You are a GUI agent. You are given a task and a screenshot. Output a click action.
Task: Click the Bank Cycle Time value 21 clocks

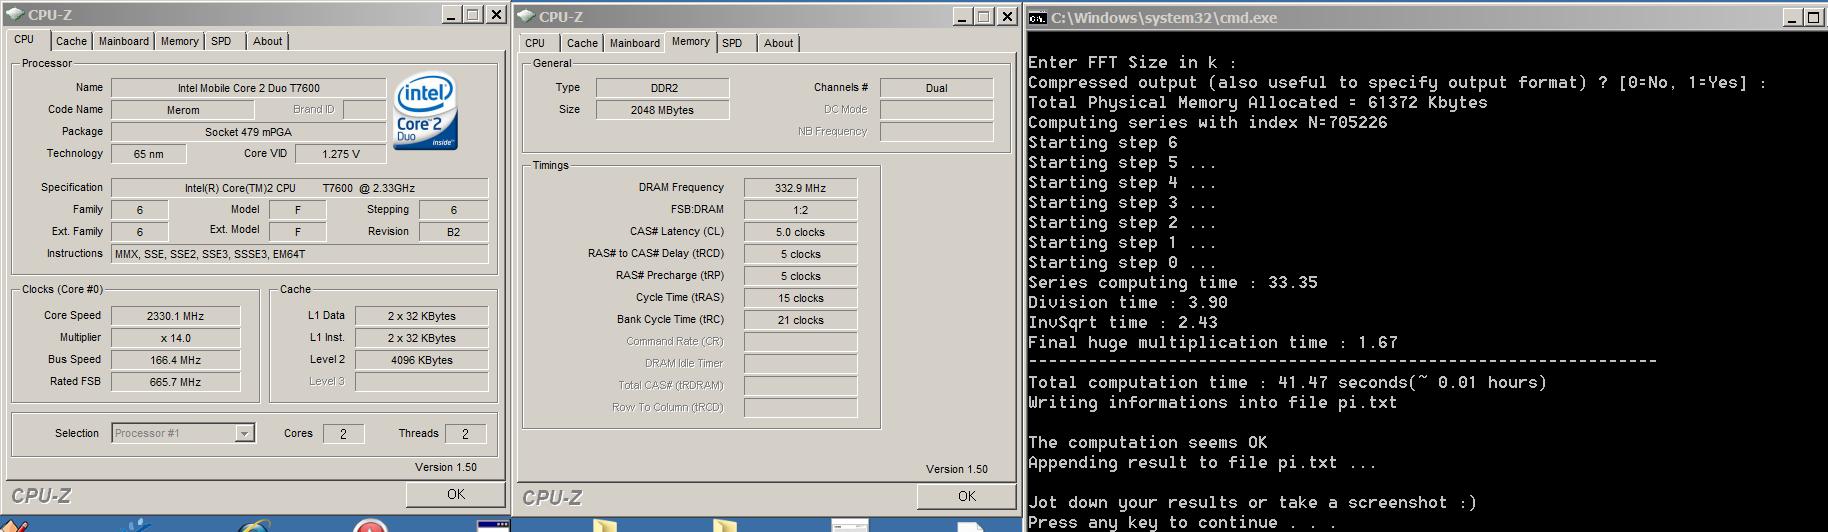coord(800,320)
